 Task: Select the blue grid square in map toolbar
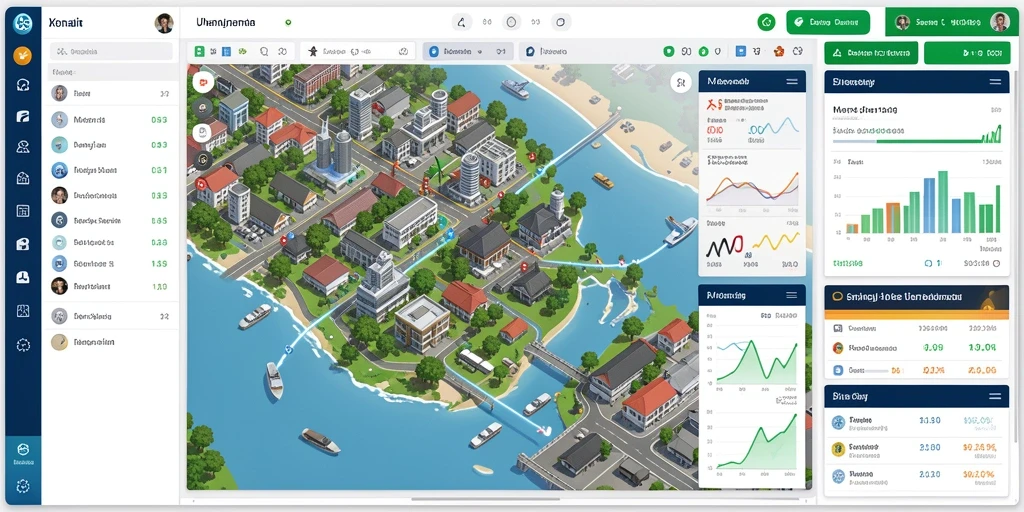pos(227,51)
